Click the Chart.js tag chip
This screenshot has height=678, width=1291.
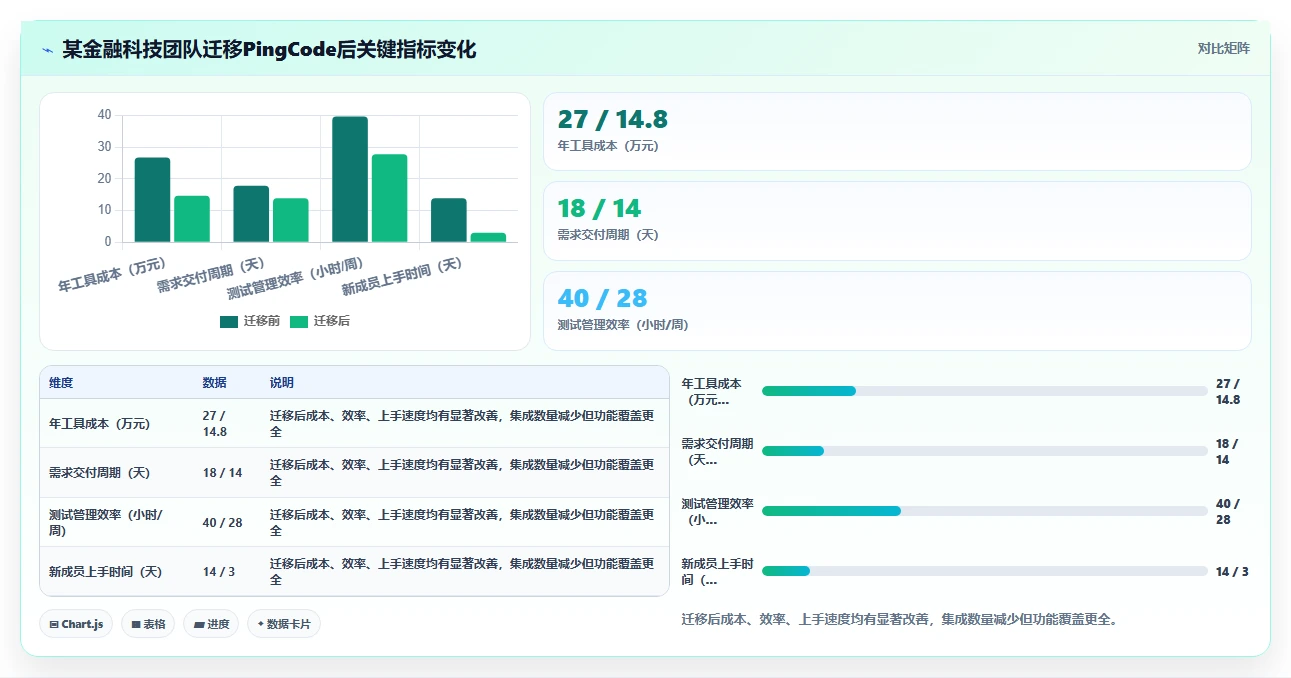coord(77,624)
